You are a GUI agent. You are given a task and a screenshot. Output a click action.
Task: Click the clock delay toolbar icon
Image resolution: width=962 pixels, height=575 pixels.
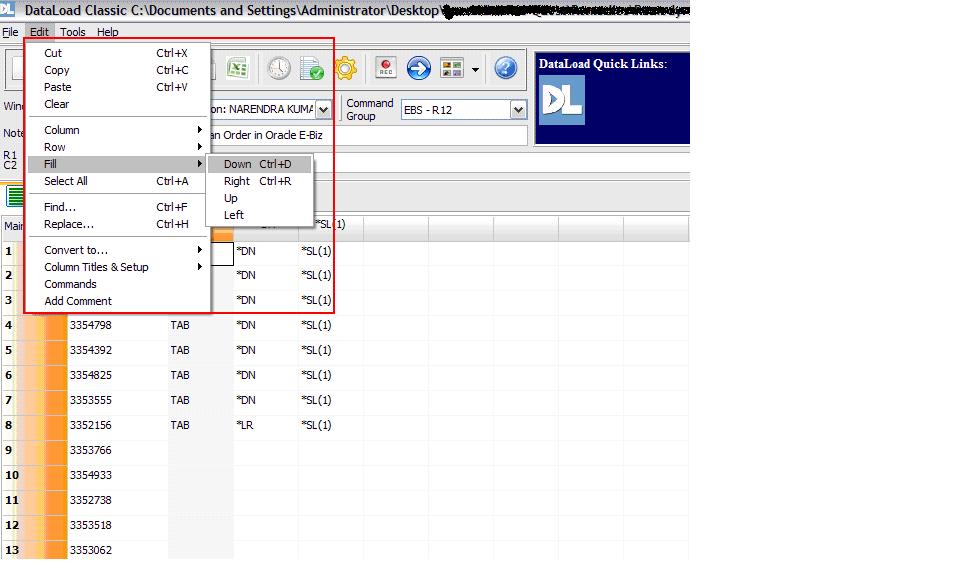pyautogui.click(x=279, y=68)
